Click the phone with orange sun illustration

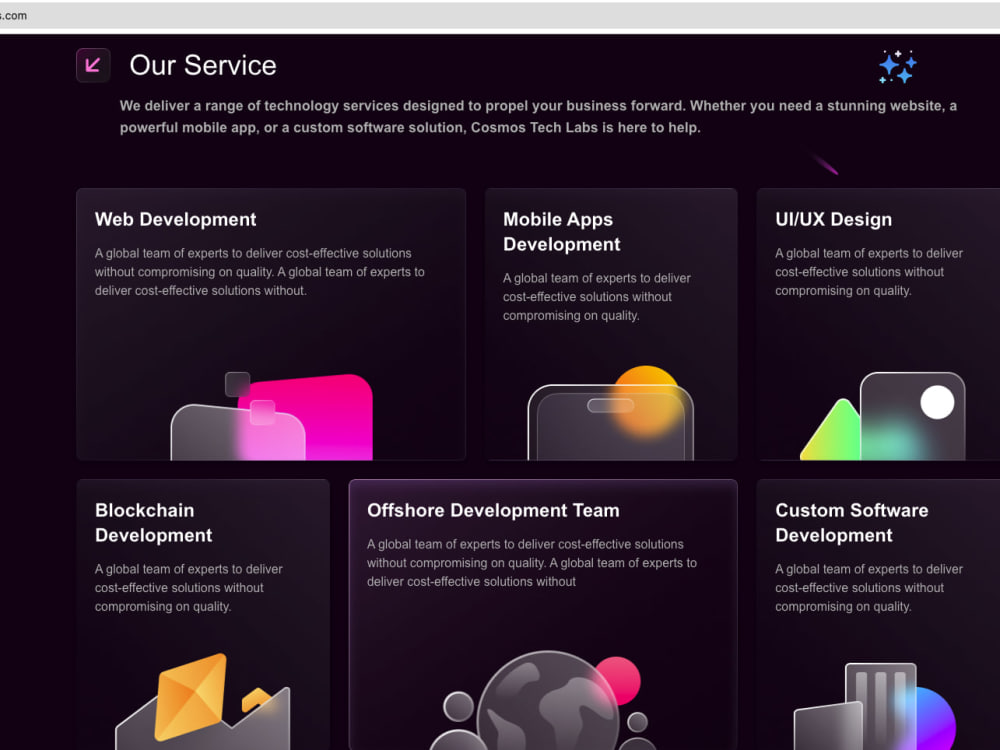[x=610, y=413]
